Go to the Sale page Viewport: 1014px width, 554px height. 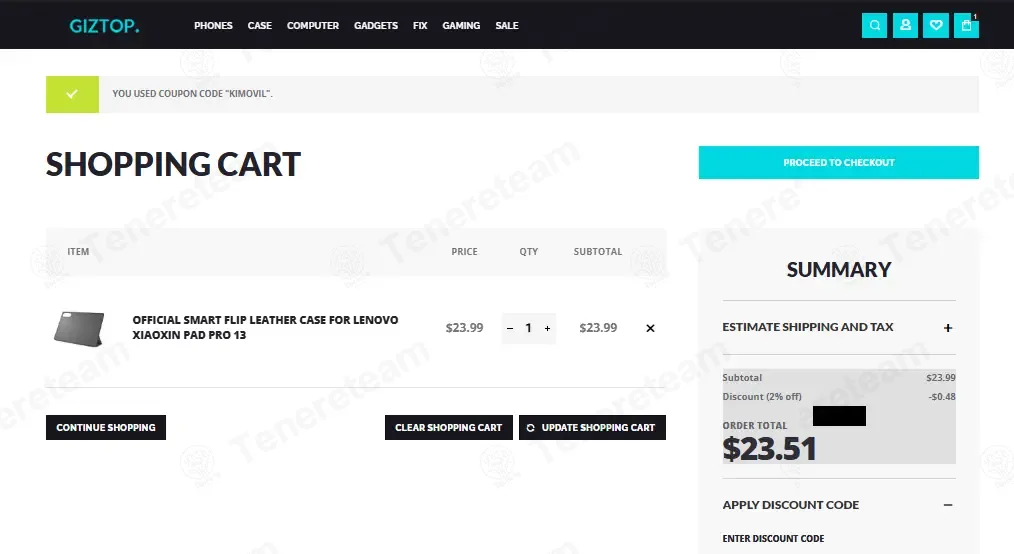tap(507, 26)
